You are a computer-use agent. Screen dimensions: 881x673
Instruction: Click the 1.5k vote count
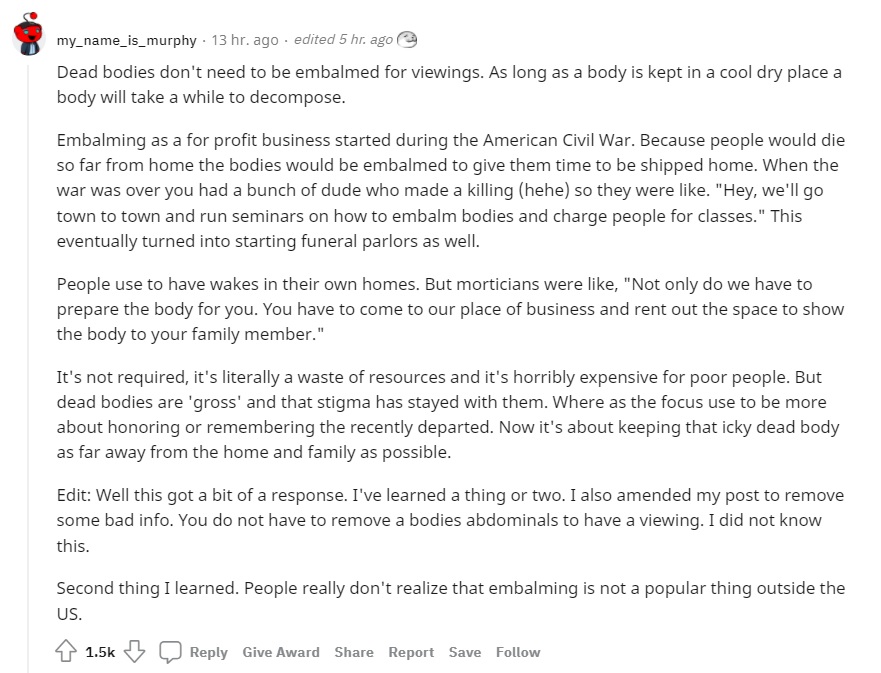pyautogui.click(x=100, y=652)
